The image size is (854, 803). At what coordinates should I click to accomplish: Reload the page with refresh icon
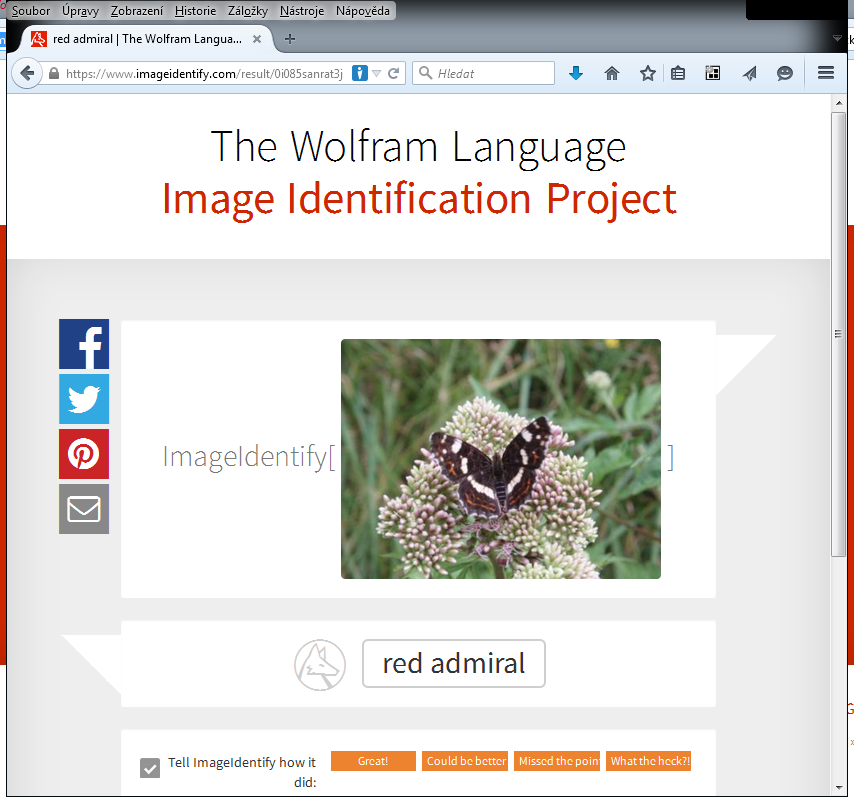click(x=394, y=73)
